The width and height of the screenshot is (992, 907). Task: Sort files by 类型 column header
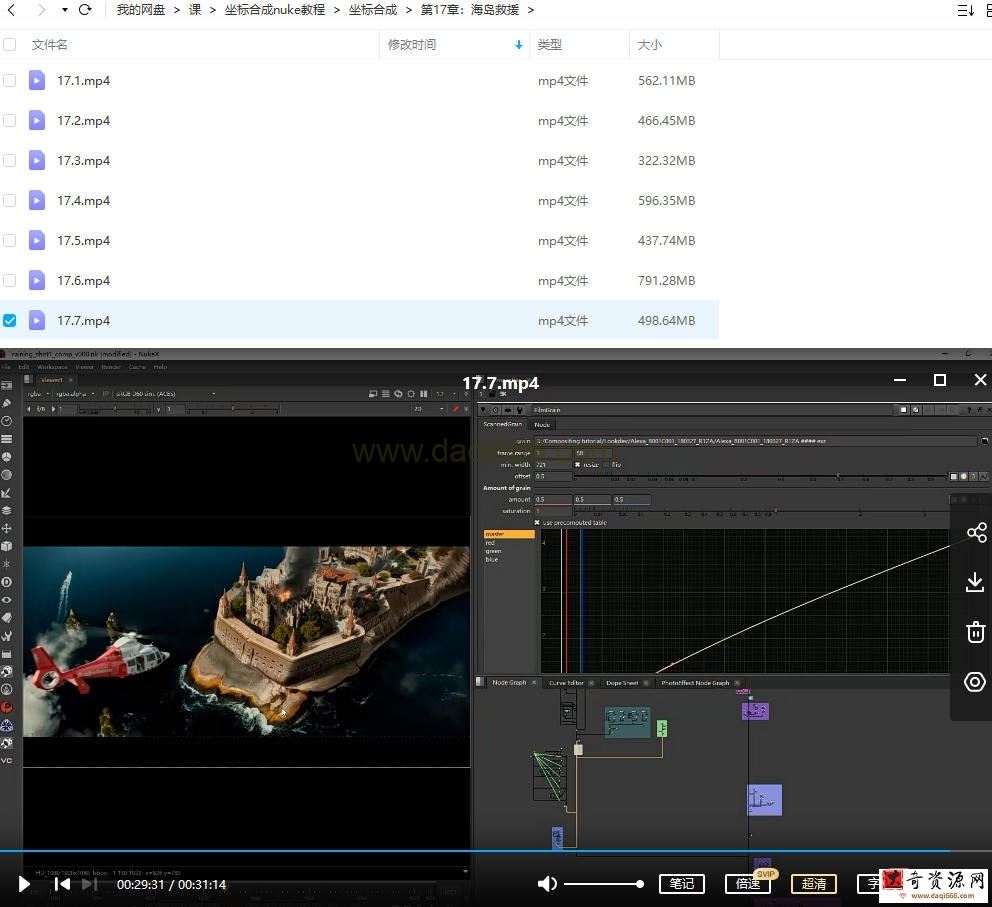pyautogui.click(x=549, y=45)
